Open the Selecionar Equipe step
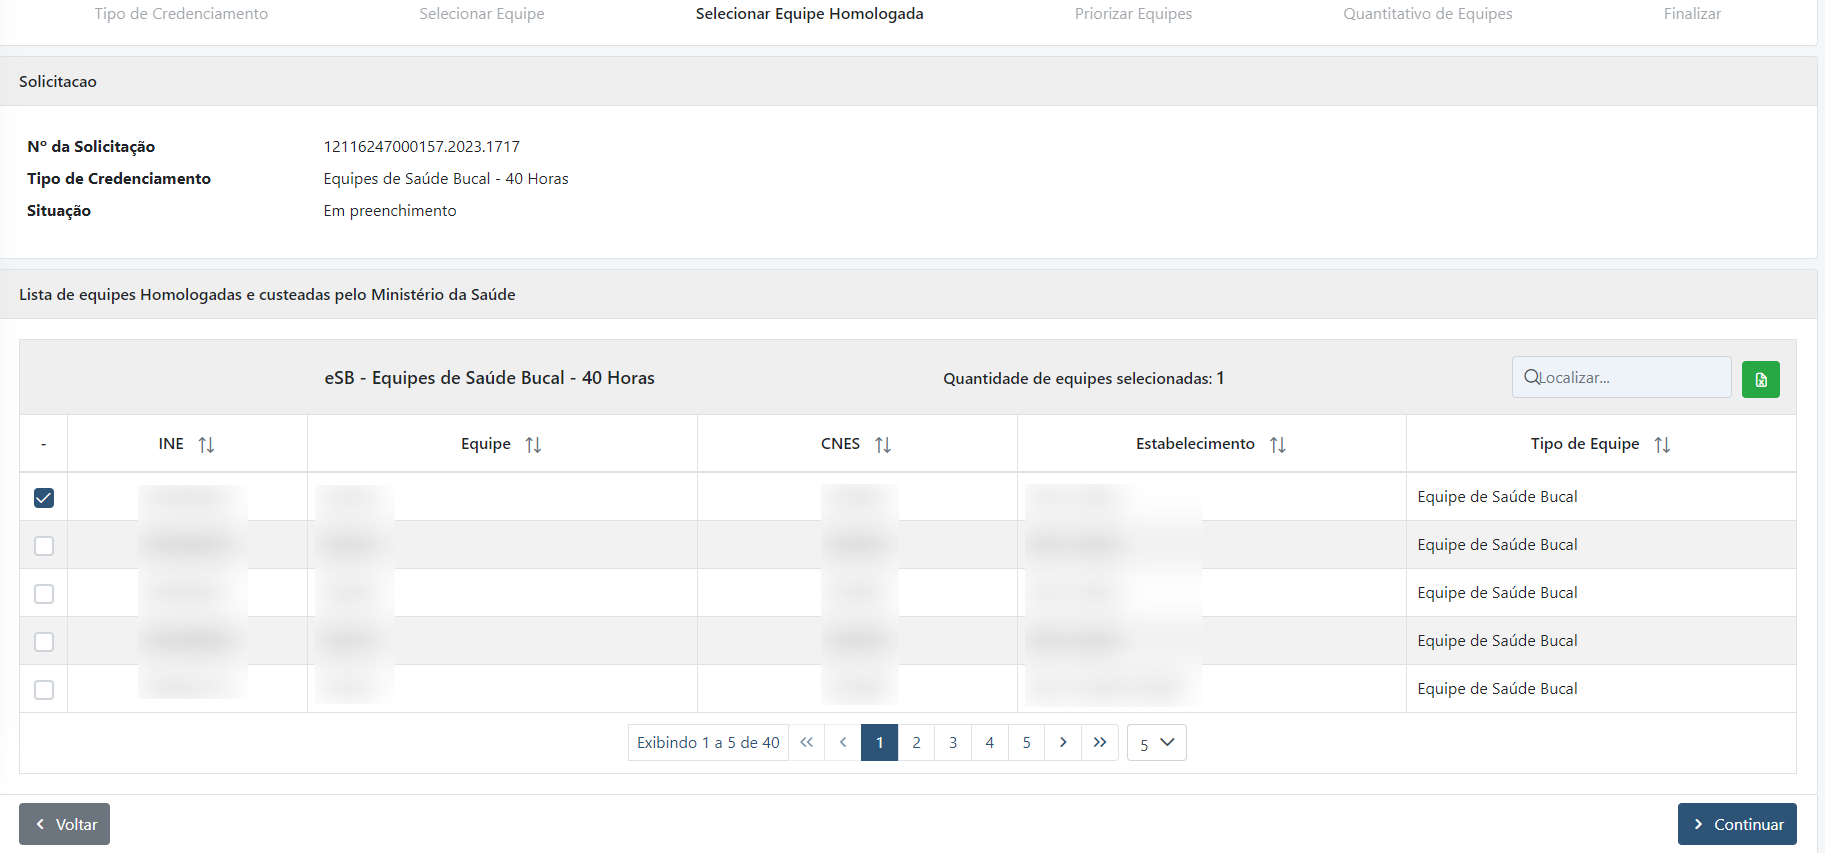Image resolution: width=1825 pixels, height=853 pixels. point(482,14)
